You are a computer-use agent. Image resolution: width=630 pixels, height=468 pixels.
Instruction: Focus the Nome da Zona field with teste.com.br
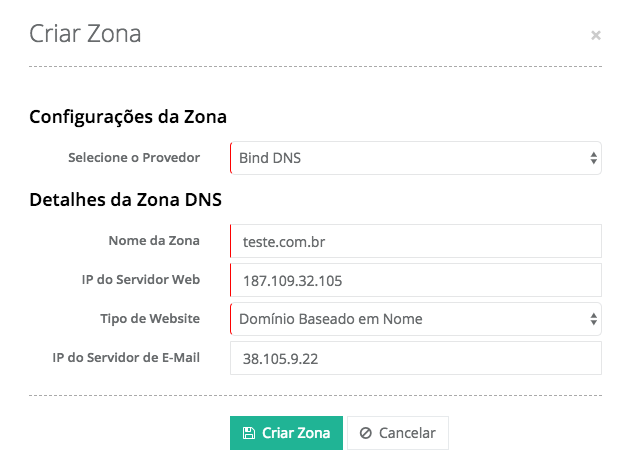415,241
